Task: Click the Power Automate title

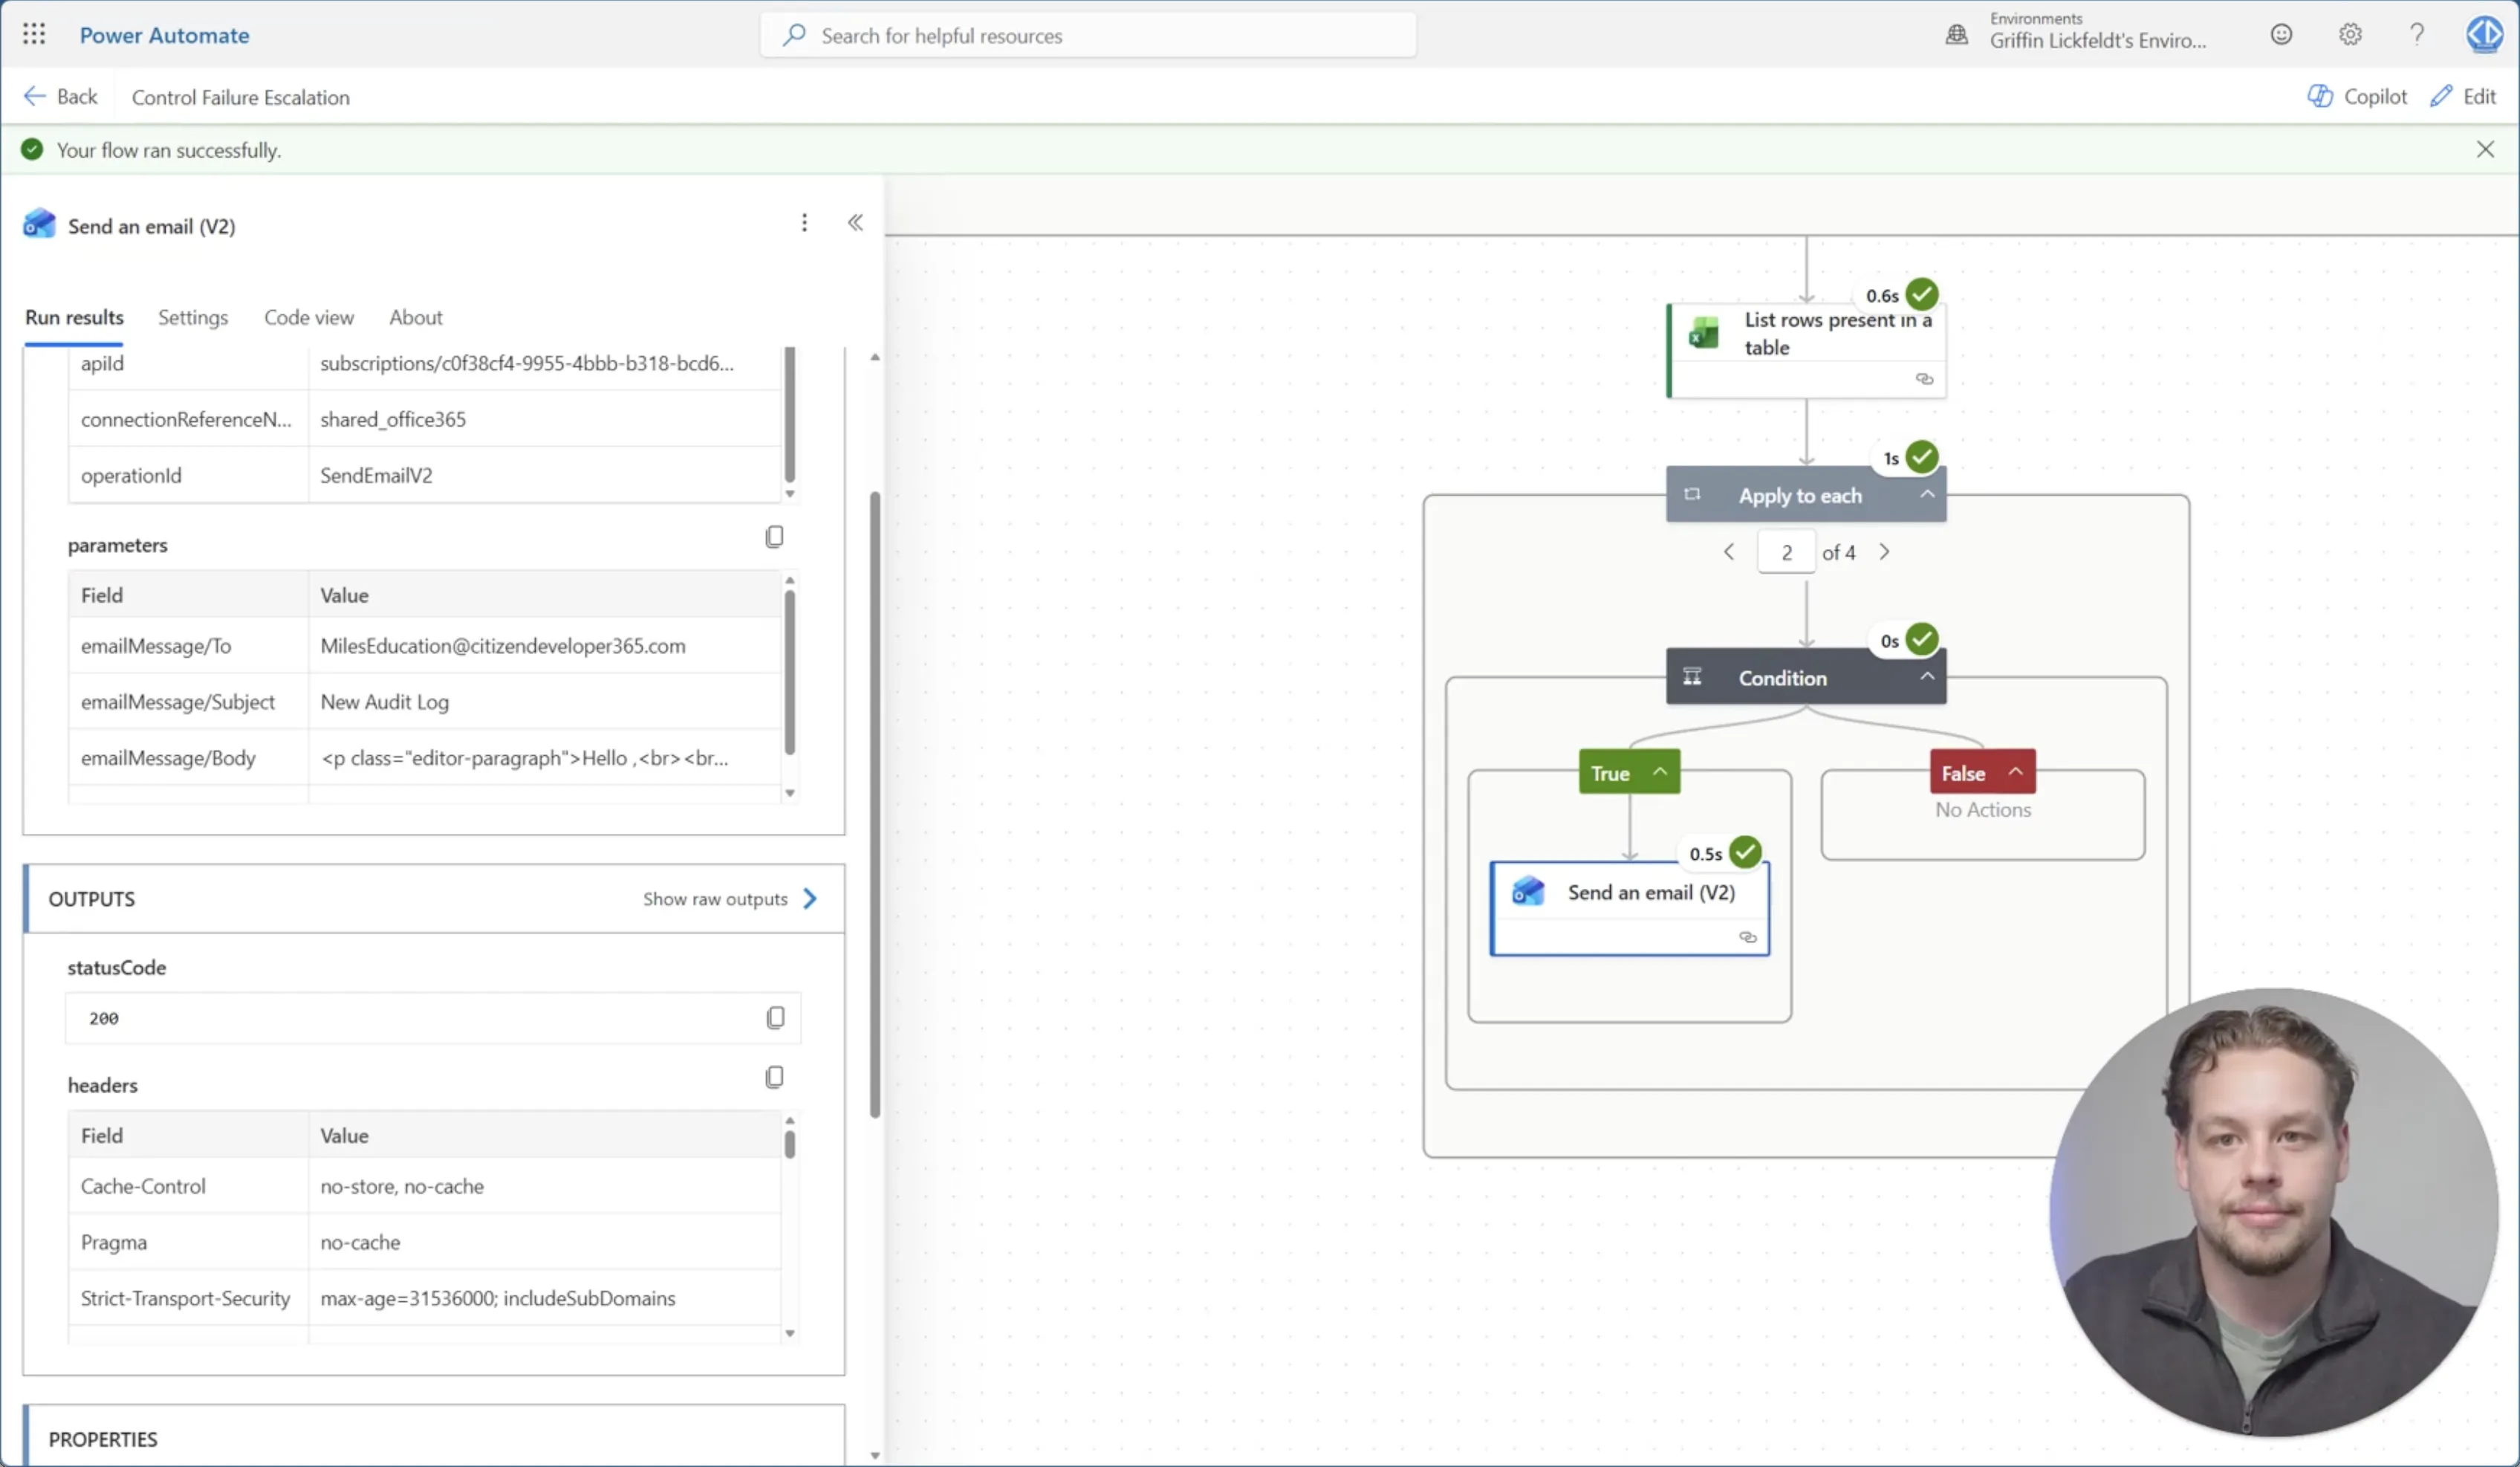Action: pyautogui.click(x=164, y=35)
